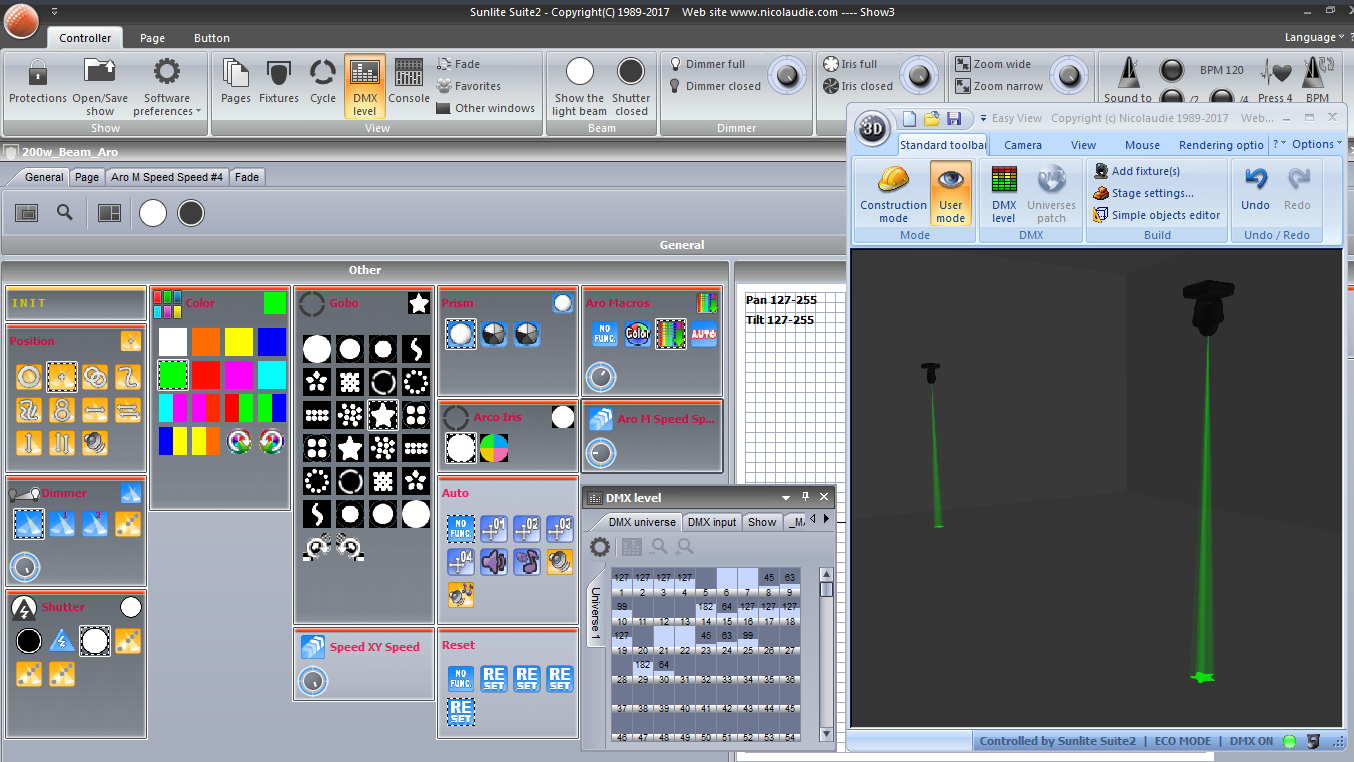
Task: Click the Dimmer closed button
Action: tap(715, 86)
